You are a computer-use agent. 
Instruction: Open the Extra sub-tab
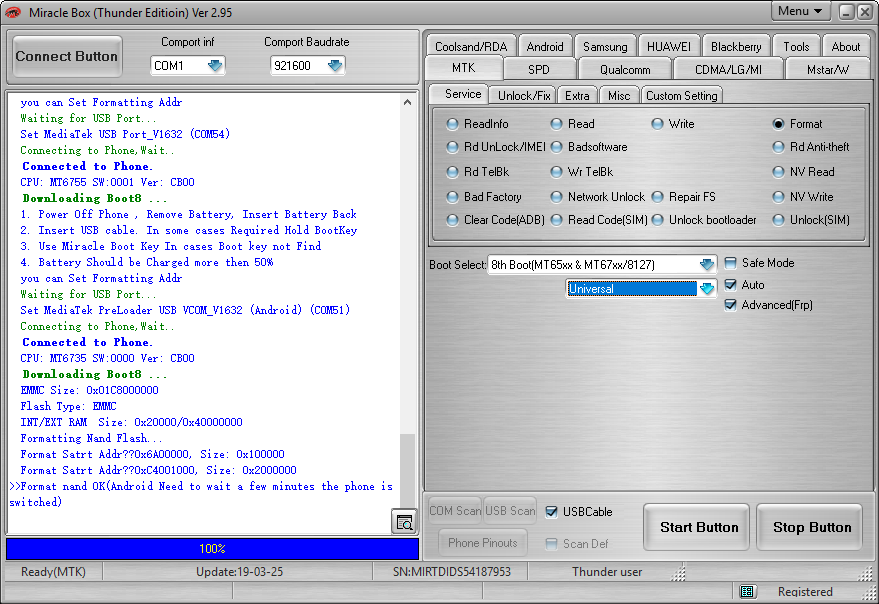[x=577, y=95]
